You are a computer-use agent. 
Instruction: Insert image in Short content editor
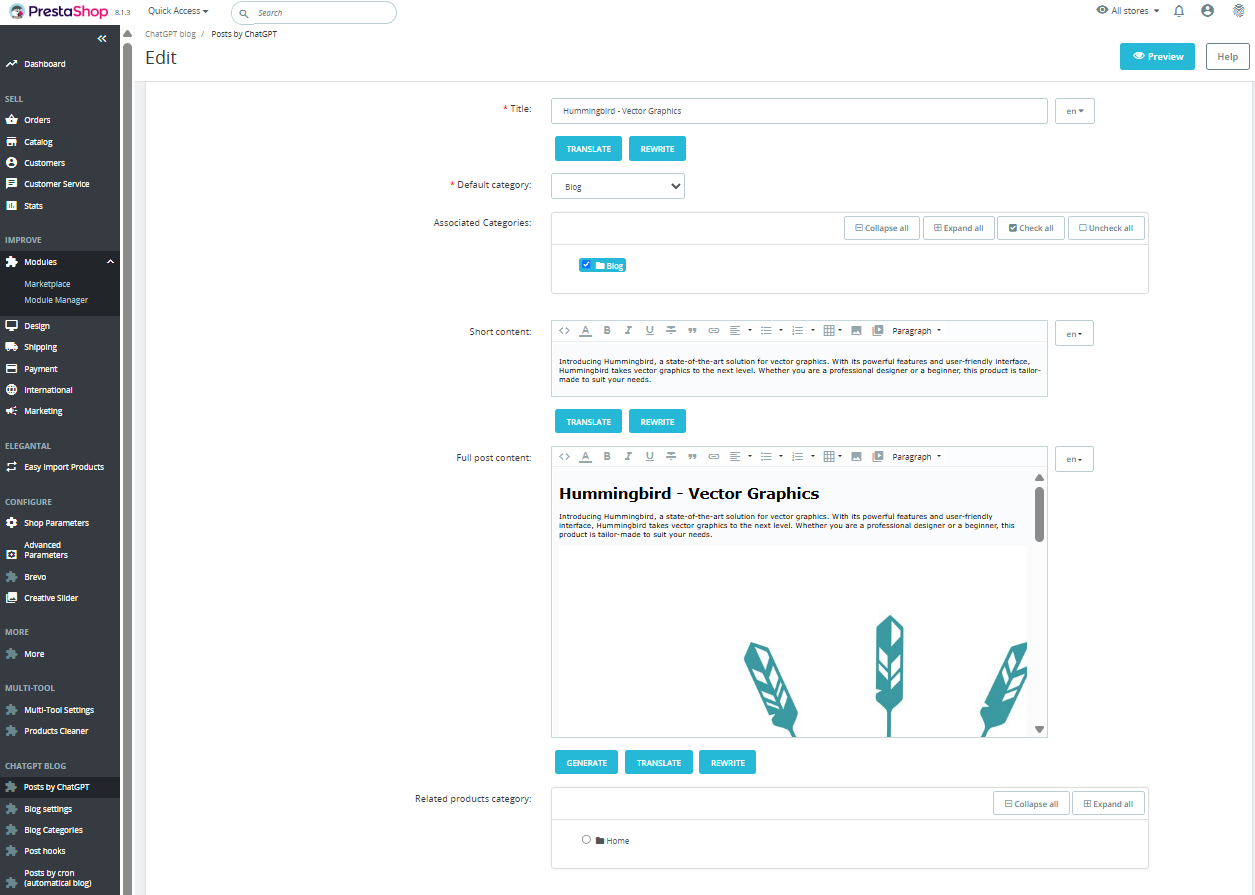[x=856, y=331]
